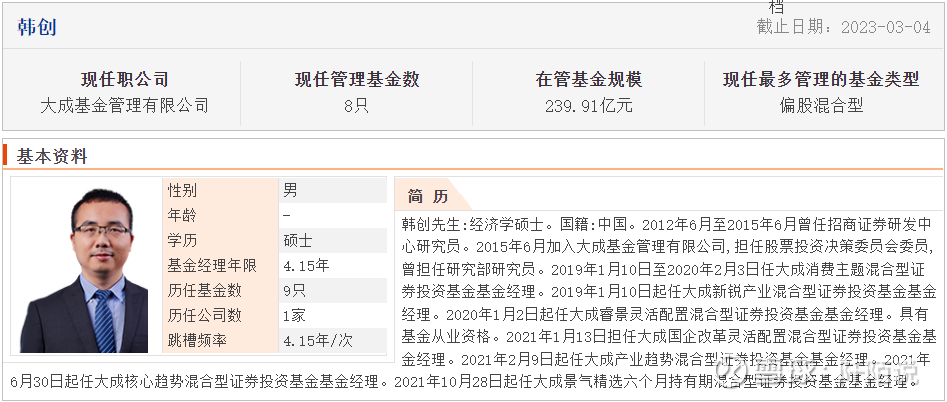Click the 现任最多管理的基金类型 heading
This screenshot has height=402, width=947.
pos(821,80)
